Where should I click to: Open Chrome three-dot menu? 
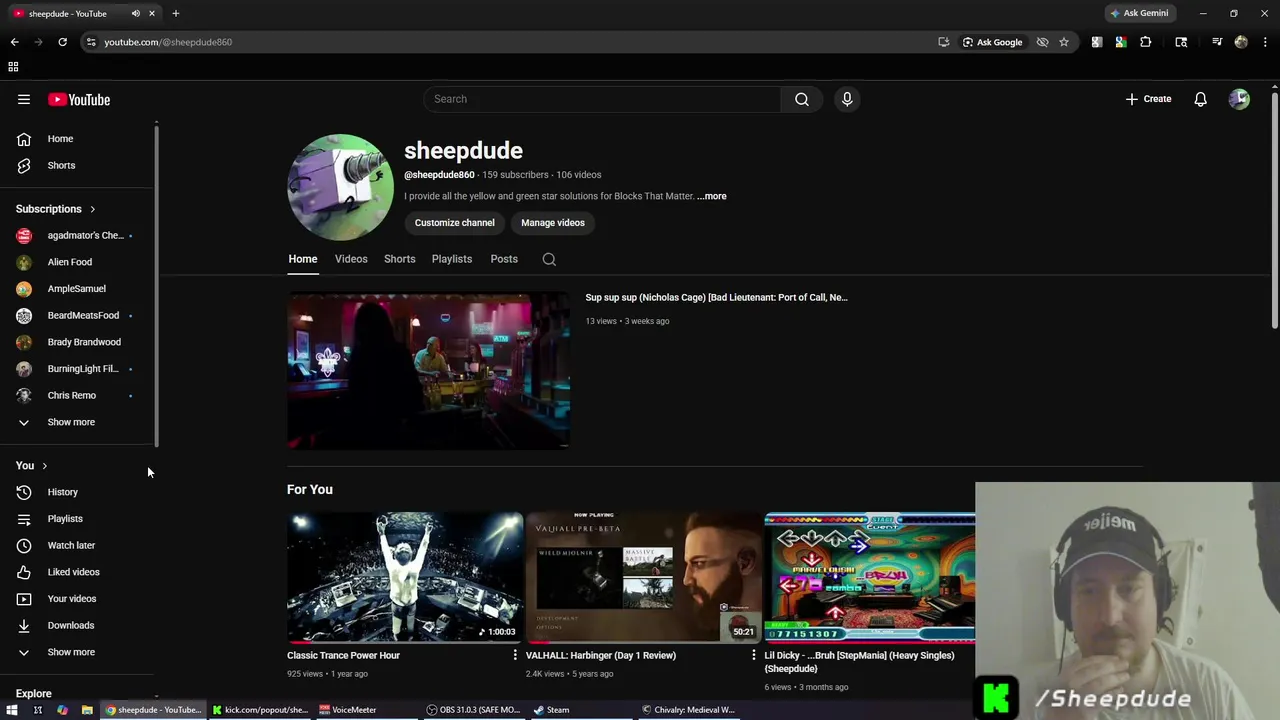(x=1265, y=42)
